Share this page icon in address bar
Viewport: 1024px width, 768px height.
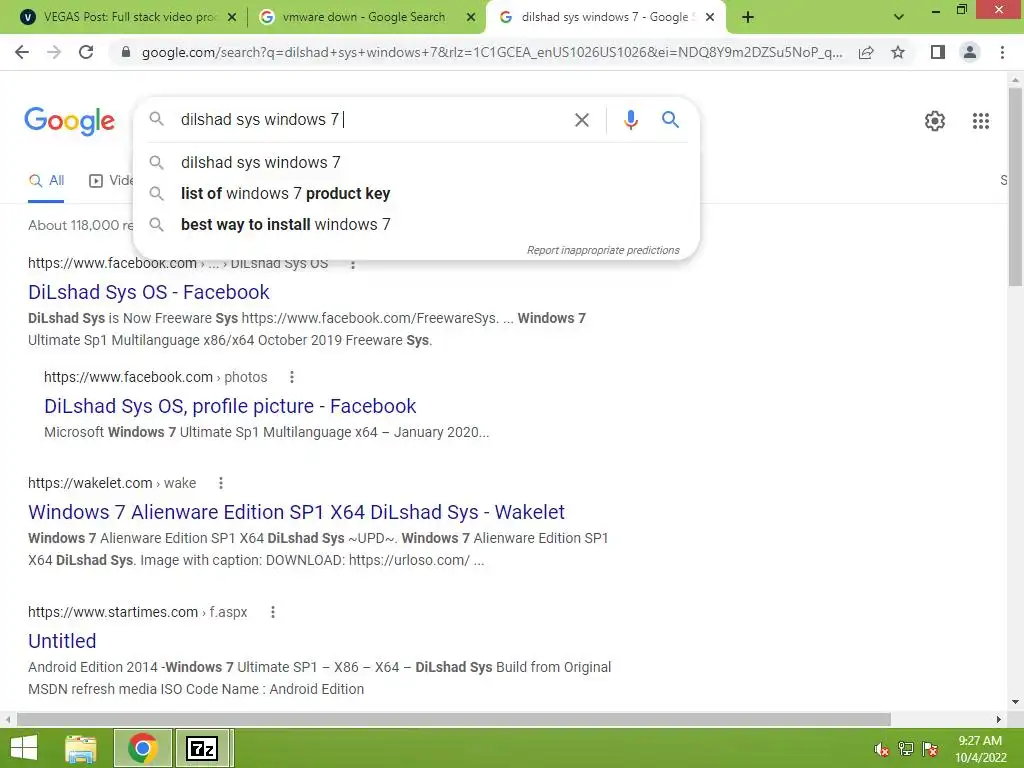pos(866,52)
